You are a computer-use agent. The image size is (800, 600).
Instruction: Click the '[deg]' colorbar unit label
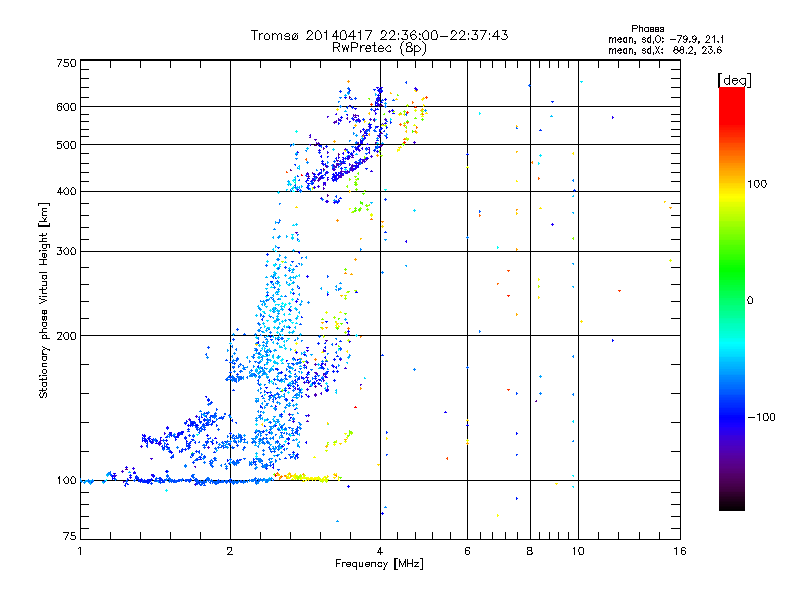(x=734, y=80)
